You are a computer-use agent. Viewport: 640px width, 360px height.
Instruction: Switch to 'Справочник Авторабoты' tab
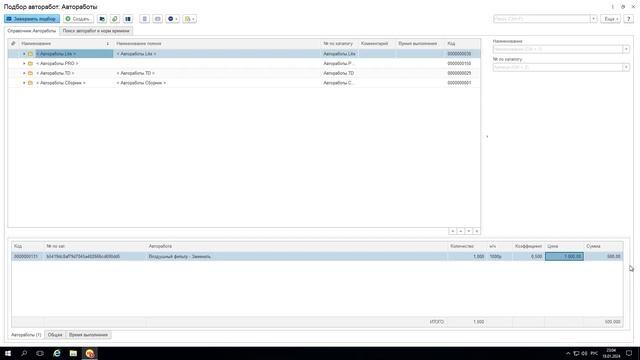pyautogui.click(x=32, y=31)
